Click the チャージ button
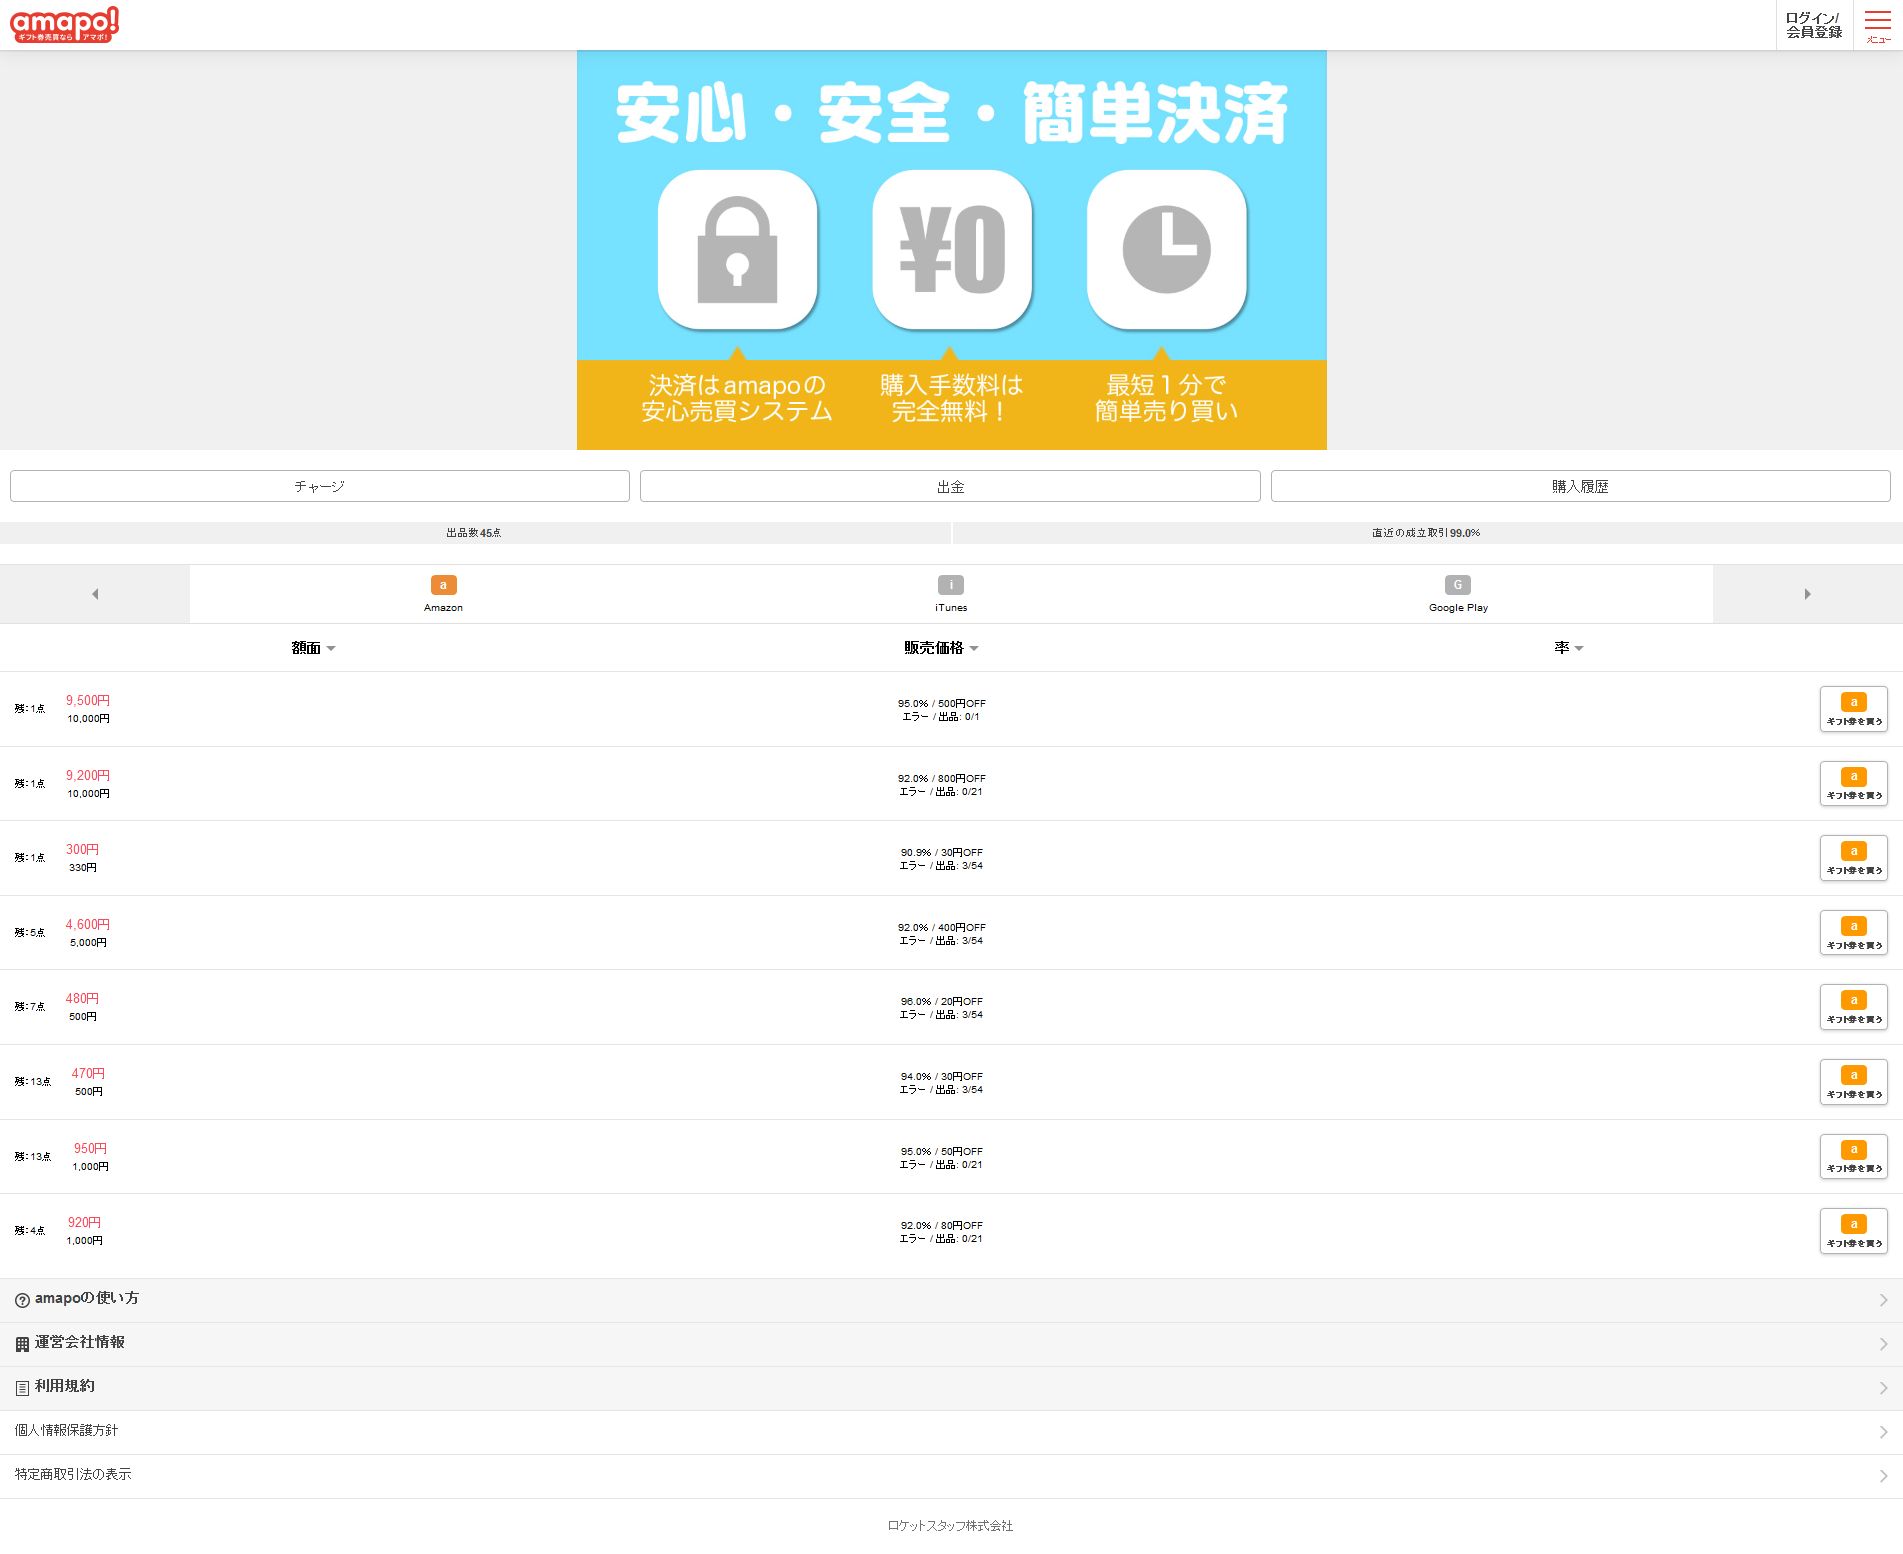Viewport: 1903px width, 1554px height. click(320, 486)
